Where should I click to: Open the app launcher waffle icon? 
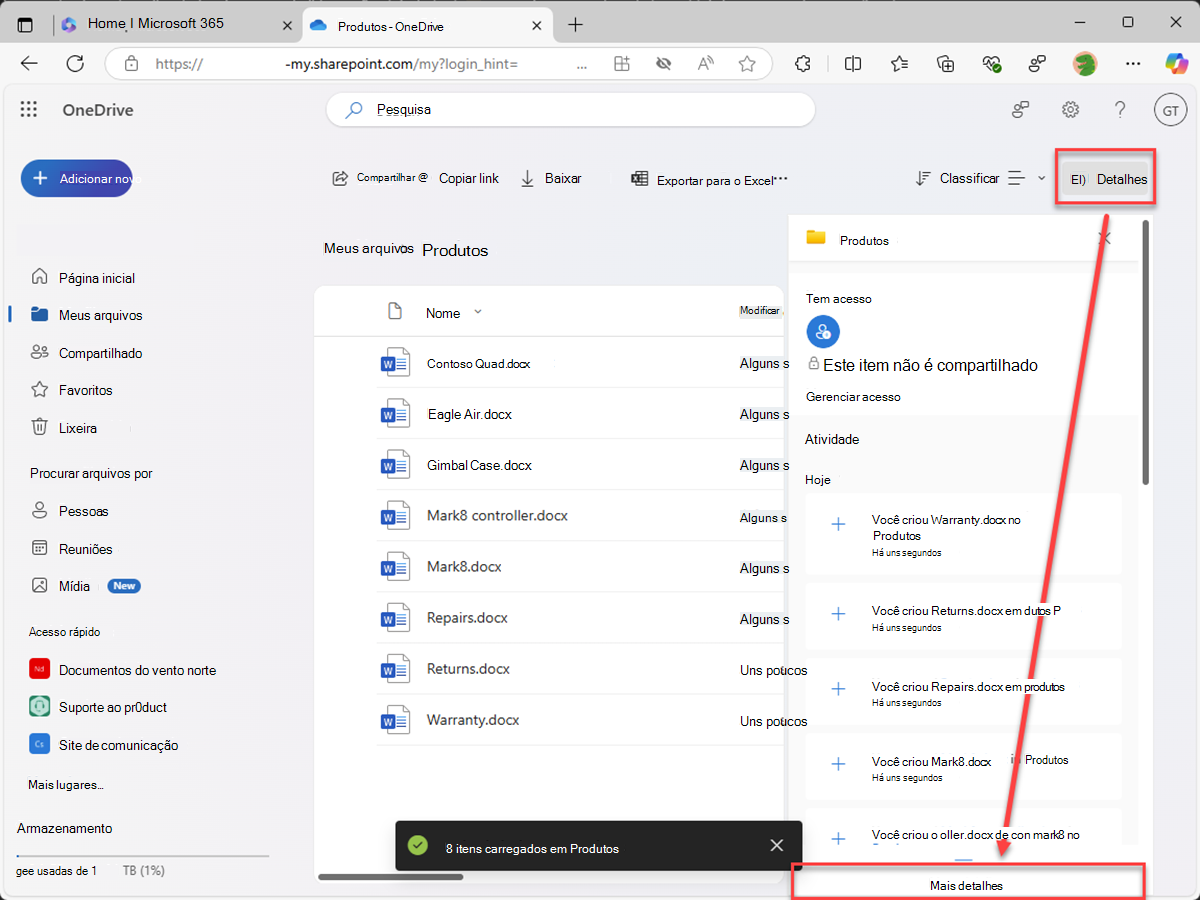point(29,110)
